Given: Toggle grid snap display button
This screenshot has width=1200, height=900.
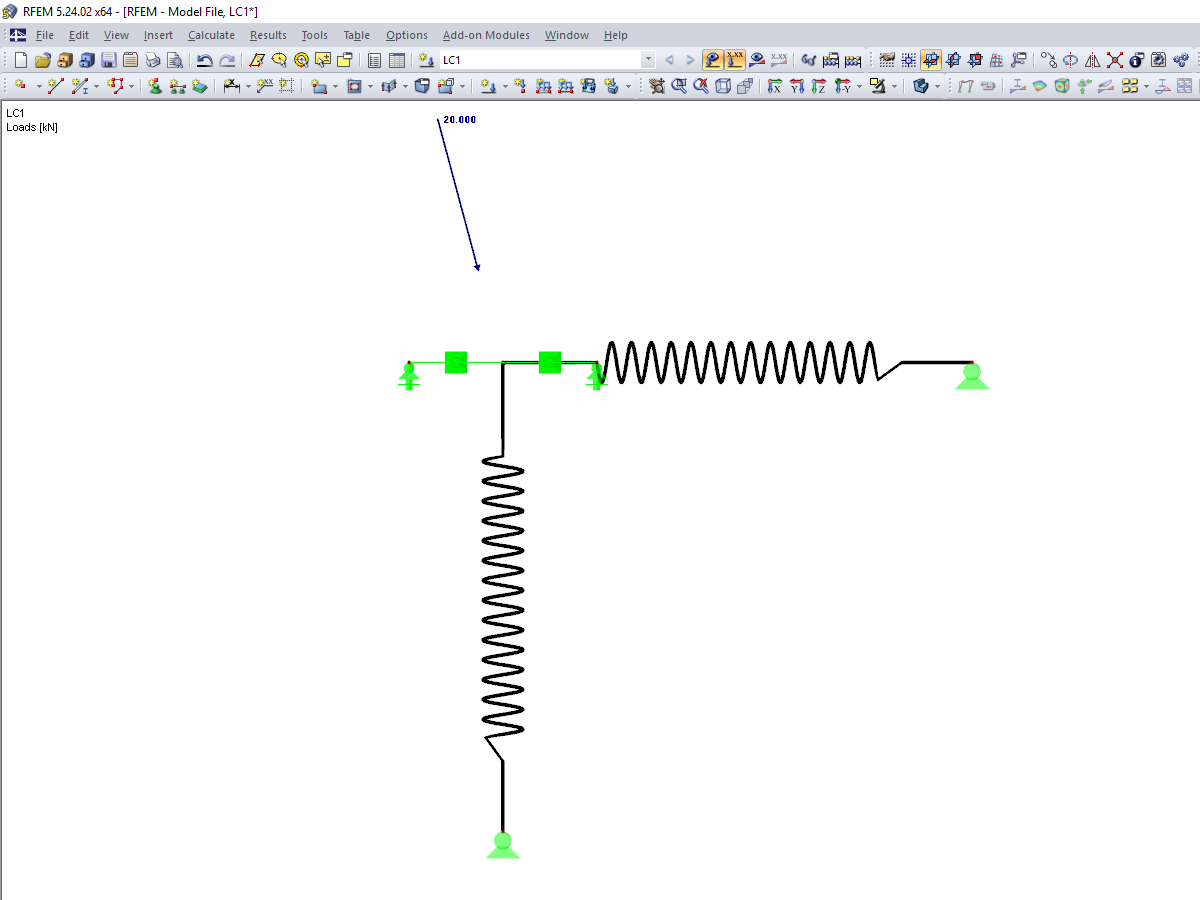Looking at the screenshot, I should (x=886, y=60).
